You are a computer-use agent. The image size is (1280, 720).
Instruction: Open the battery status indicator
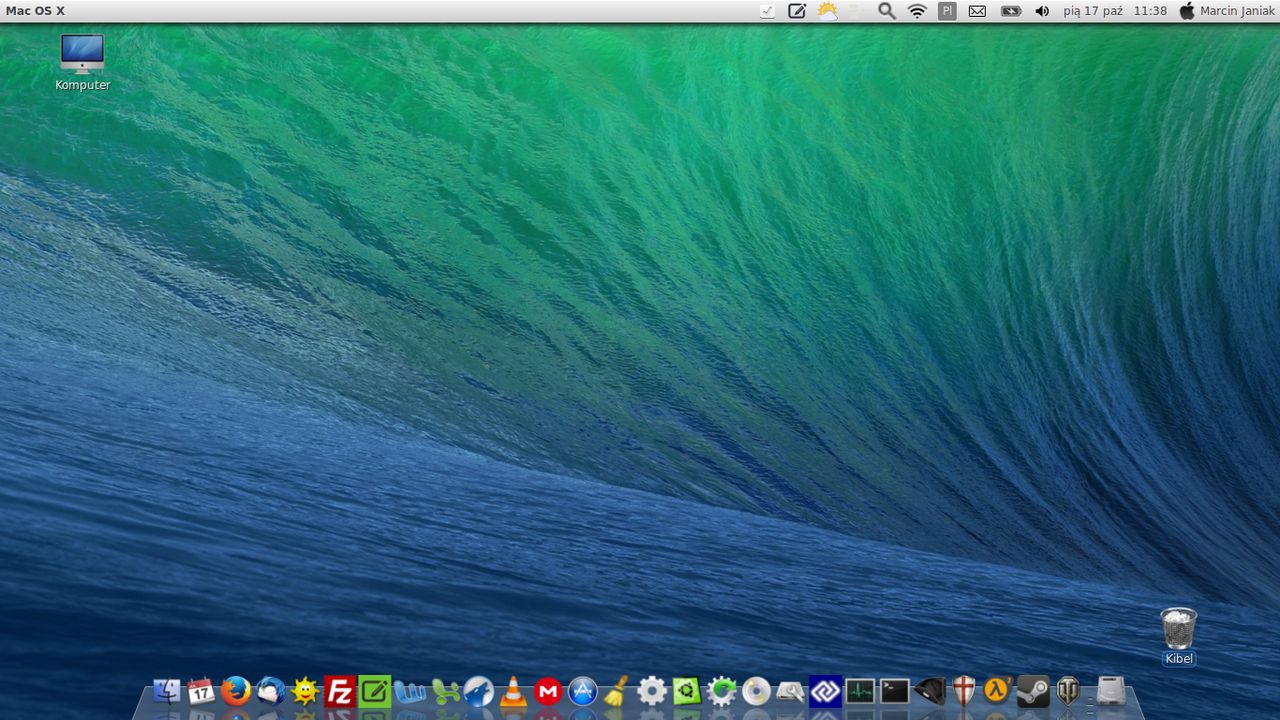coord(1011,11)
